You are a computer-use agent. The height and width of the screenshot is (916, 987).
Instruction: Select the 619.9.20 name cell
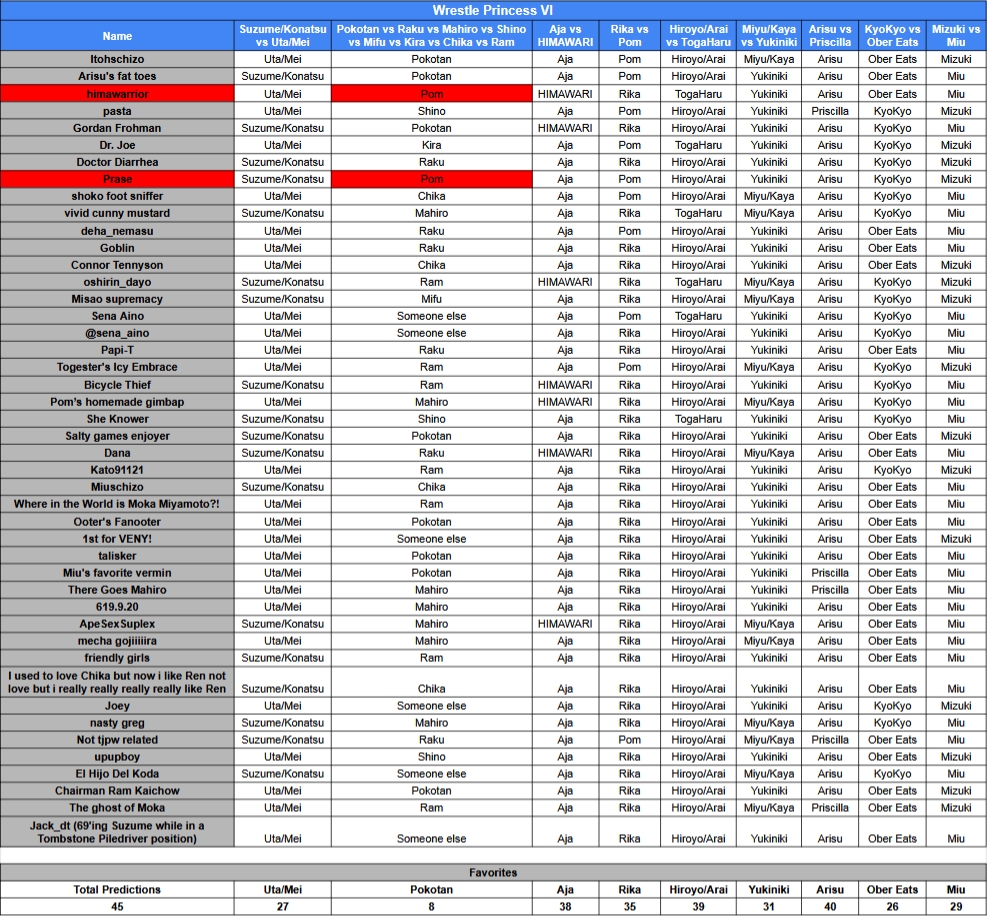click(117, 607)
